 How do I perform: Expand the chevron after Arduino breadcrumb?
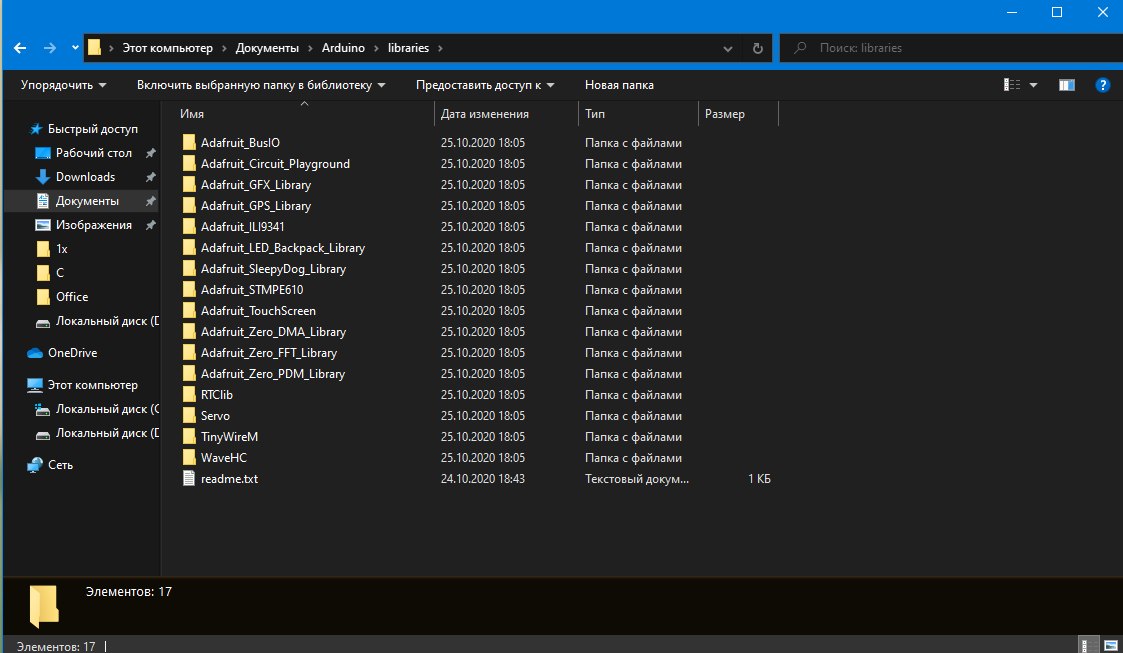[x=376, y=48]
